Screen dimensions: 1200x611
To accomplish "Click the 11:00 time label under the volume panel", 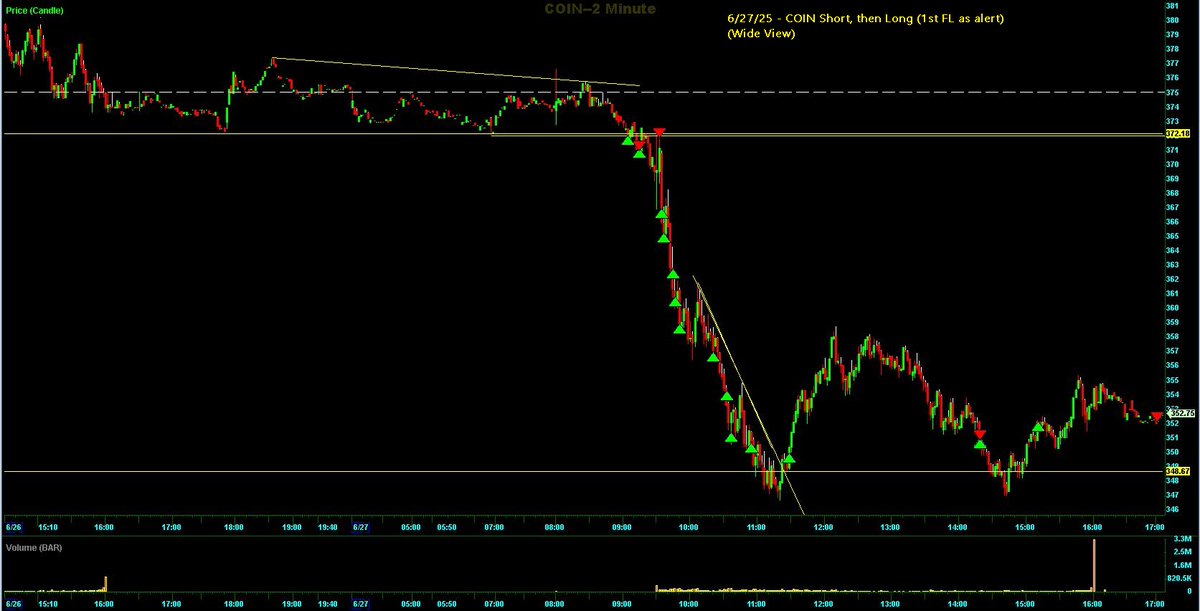I will [x=756, y=603].
